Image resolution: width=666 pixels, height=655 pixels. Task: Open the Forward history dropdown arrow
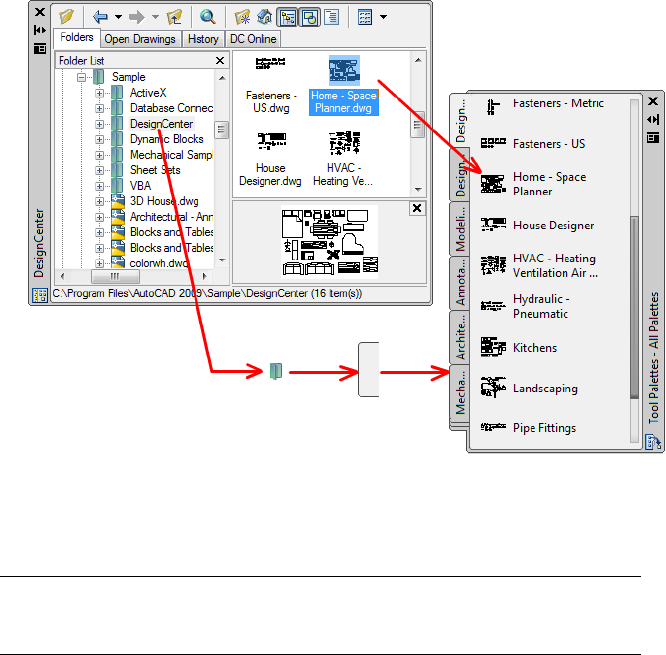(x=155, y=17)
